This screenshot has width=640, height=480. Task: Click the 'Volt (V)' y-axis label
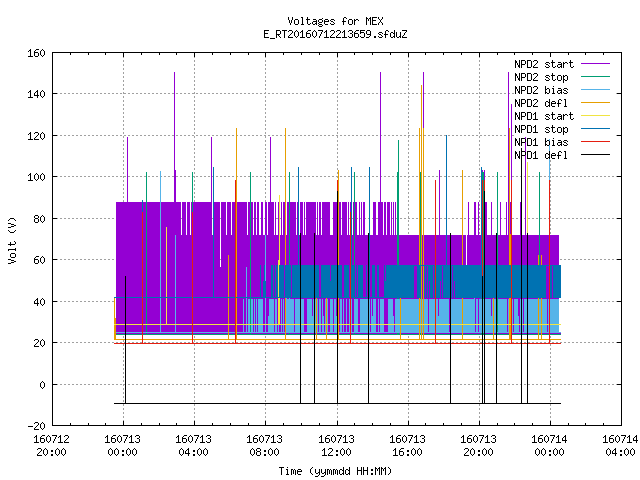point(12,240)
